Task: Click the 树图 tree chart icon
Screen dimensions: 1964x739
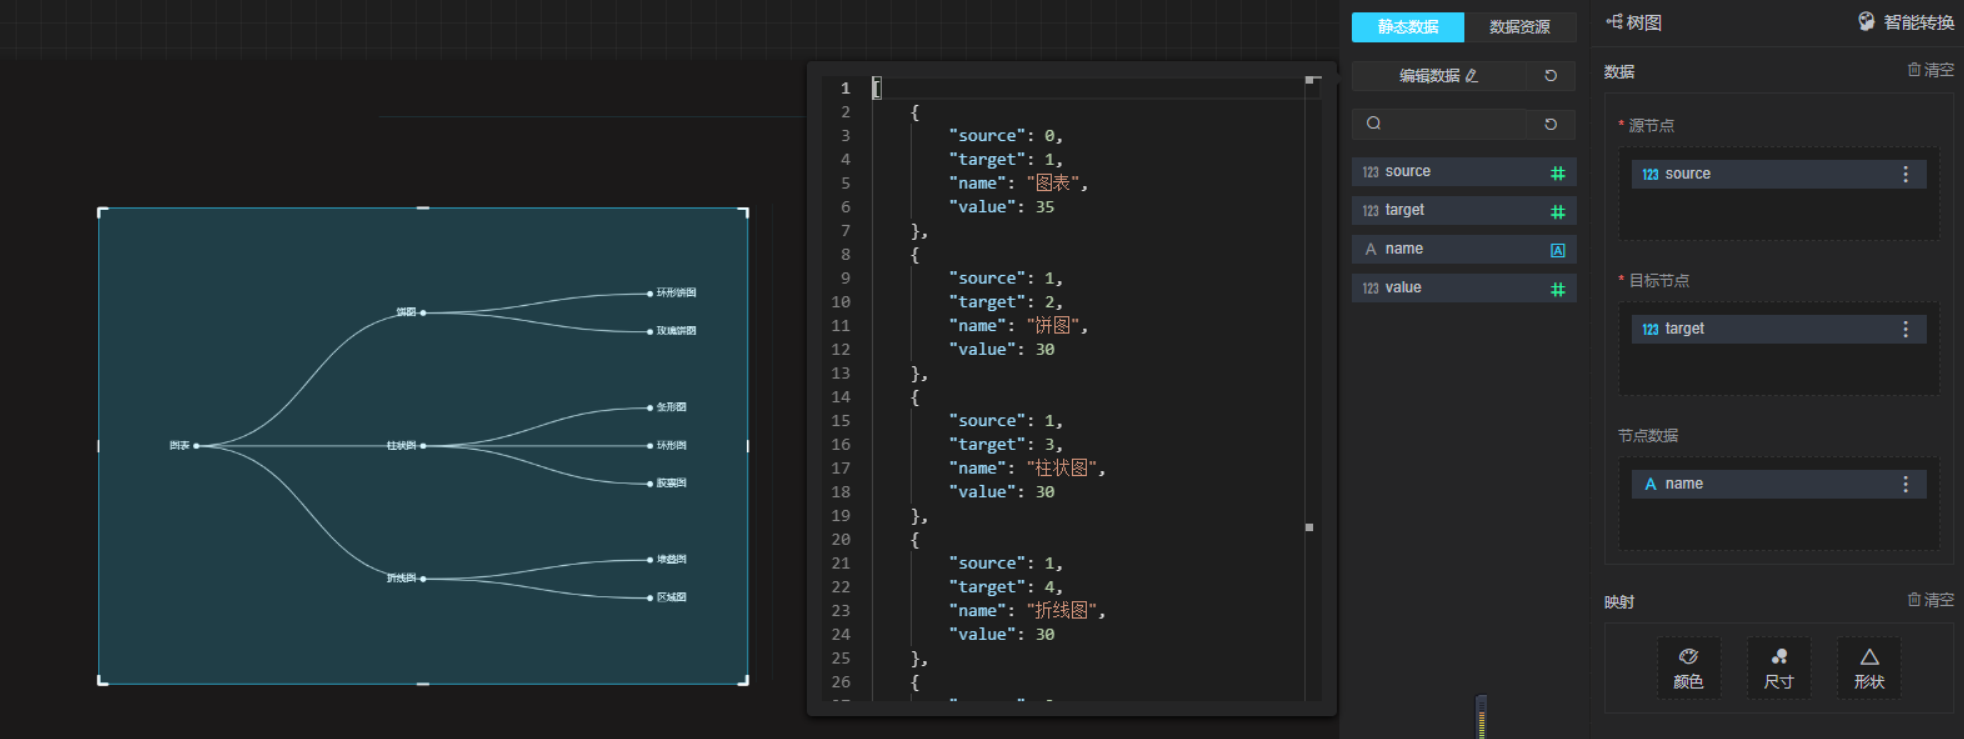Action: (1614, 22)
